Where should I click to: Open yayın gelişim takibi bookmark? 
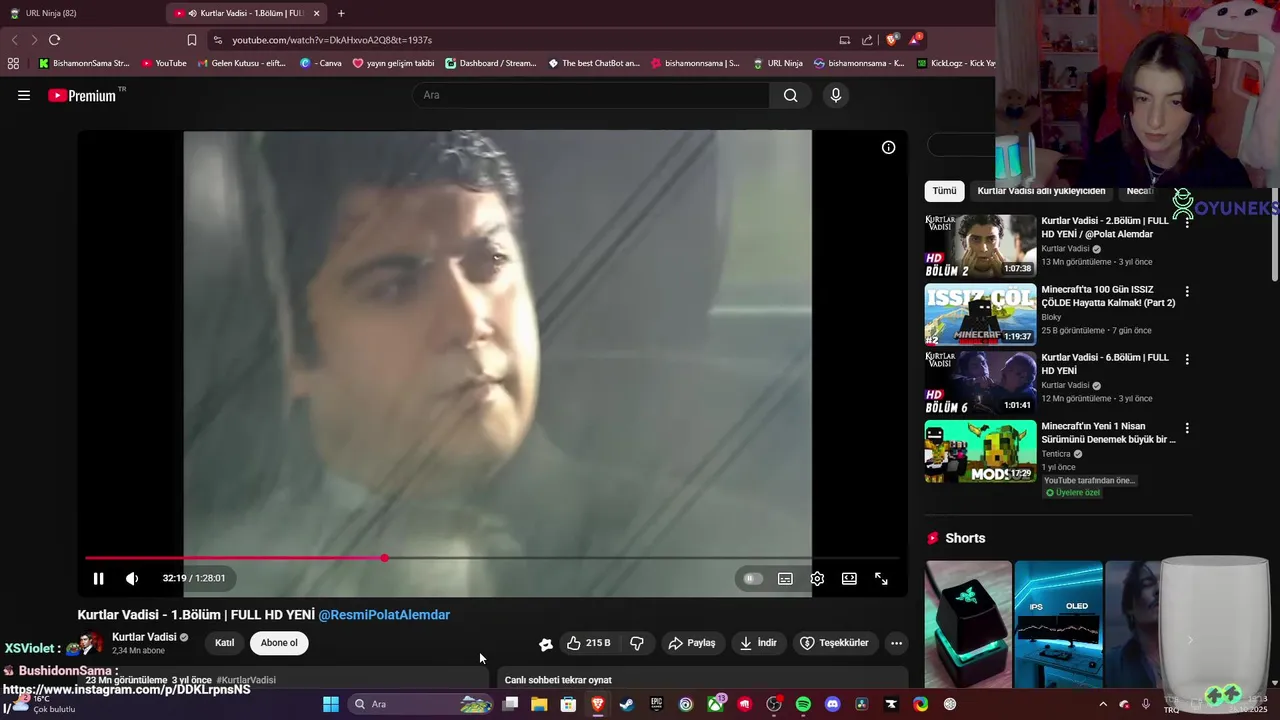[393, 63]
